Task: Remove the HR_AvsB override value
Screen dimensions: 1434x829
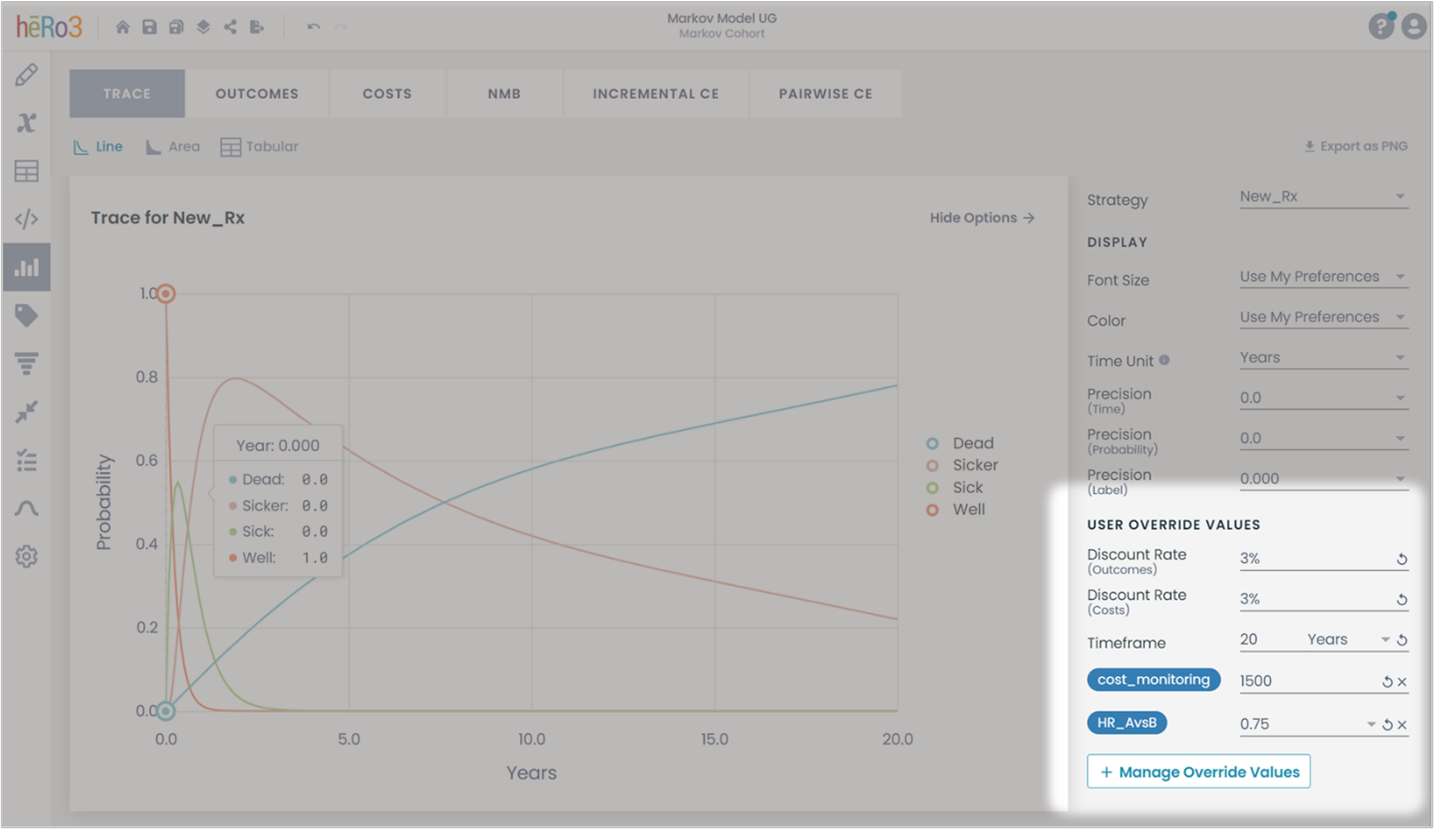Action: click(x=1402, y=725)
